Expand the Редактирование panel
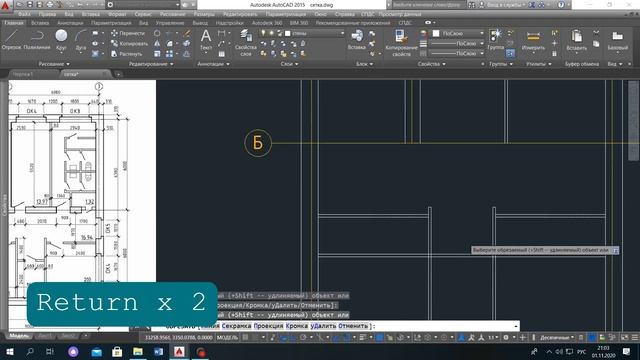This screenshot has height=360, width=640. click(151, 64)
